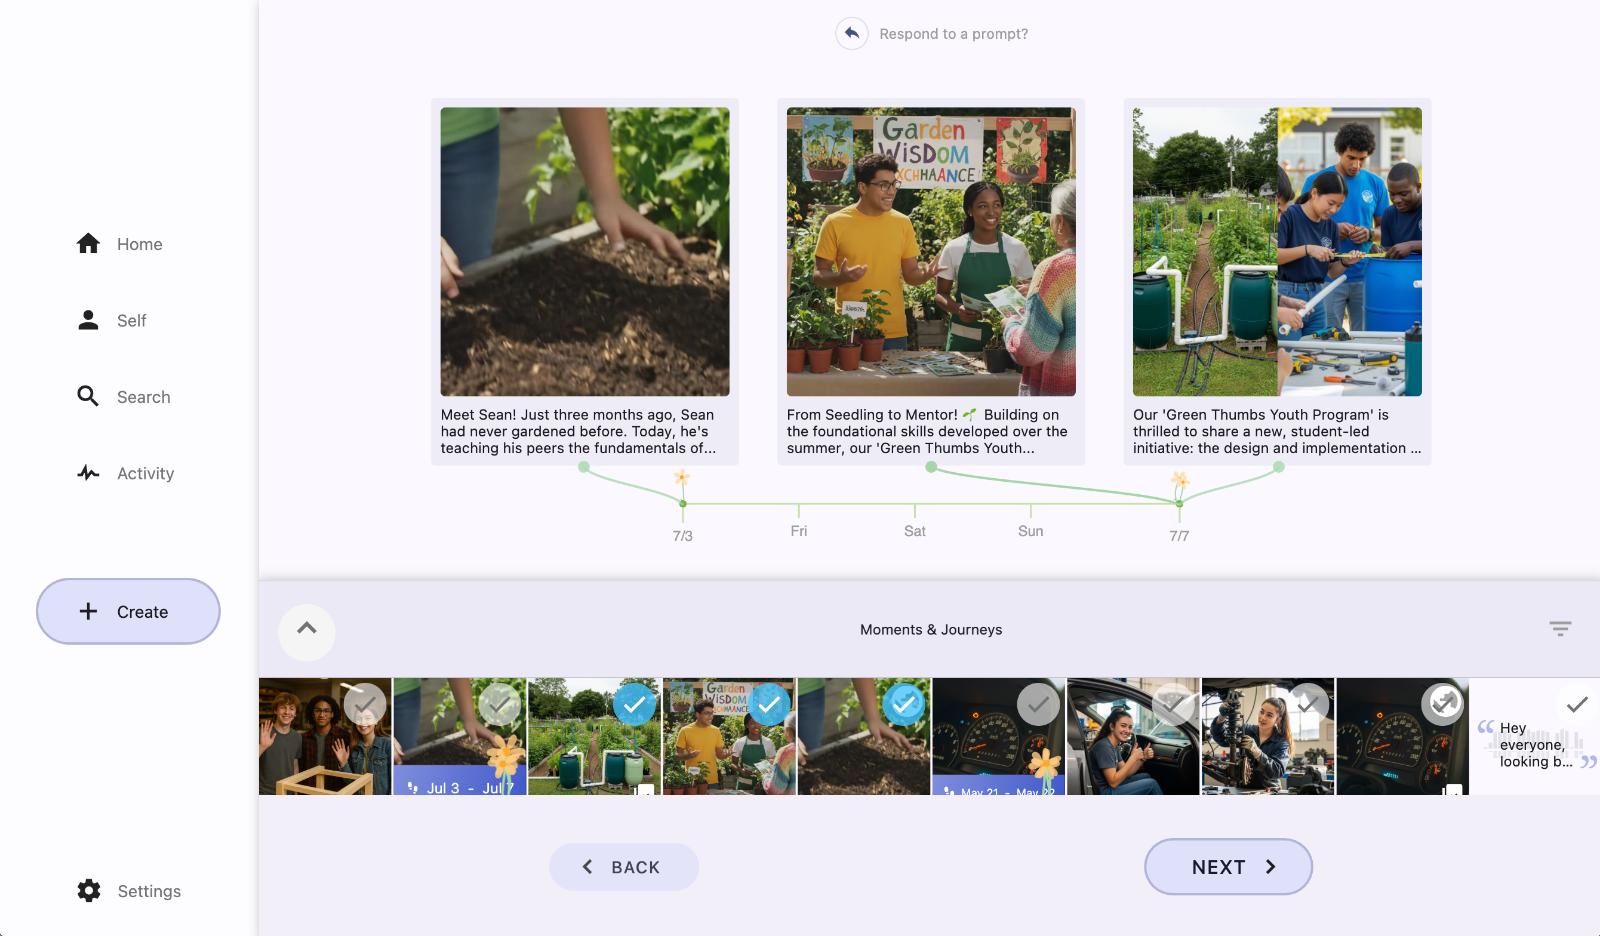
Task: Uncheck the Garden Wisdom Exchange thumbnail
Action: click(x=769, y=705)
